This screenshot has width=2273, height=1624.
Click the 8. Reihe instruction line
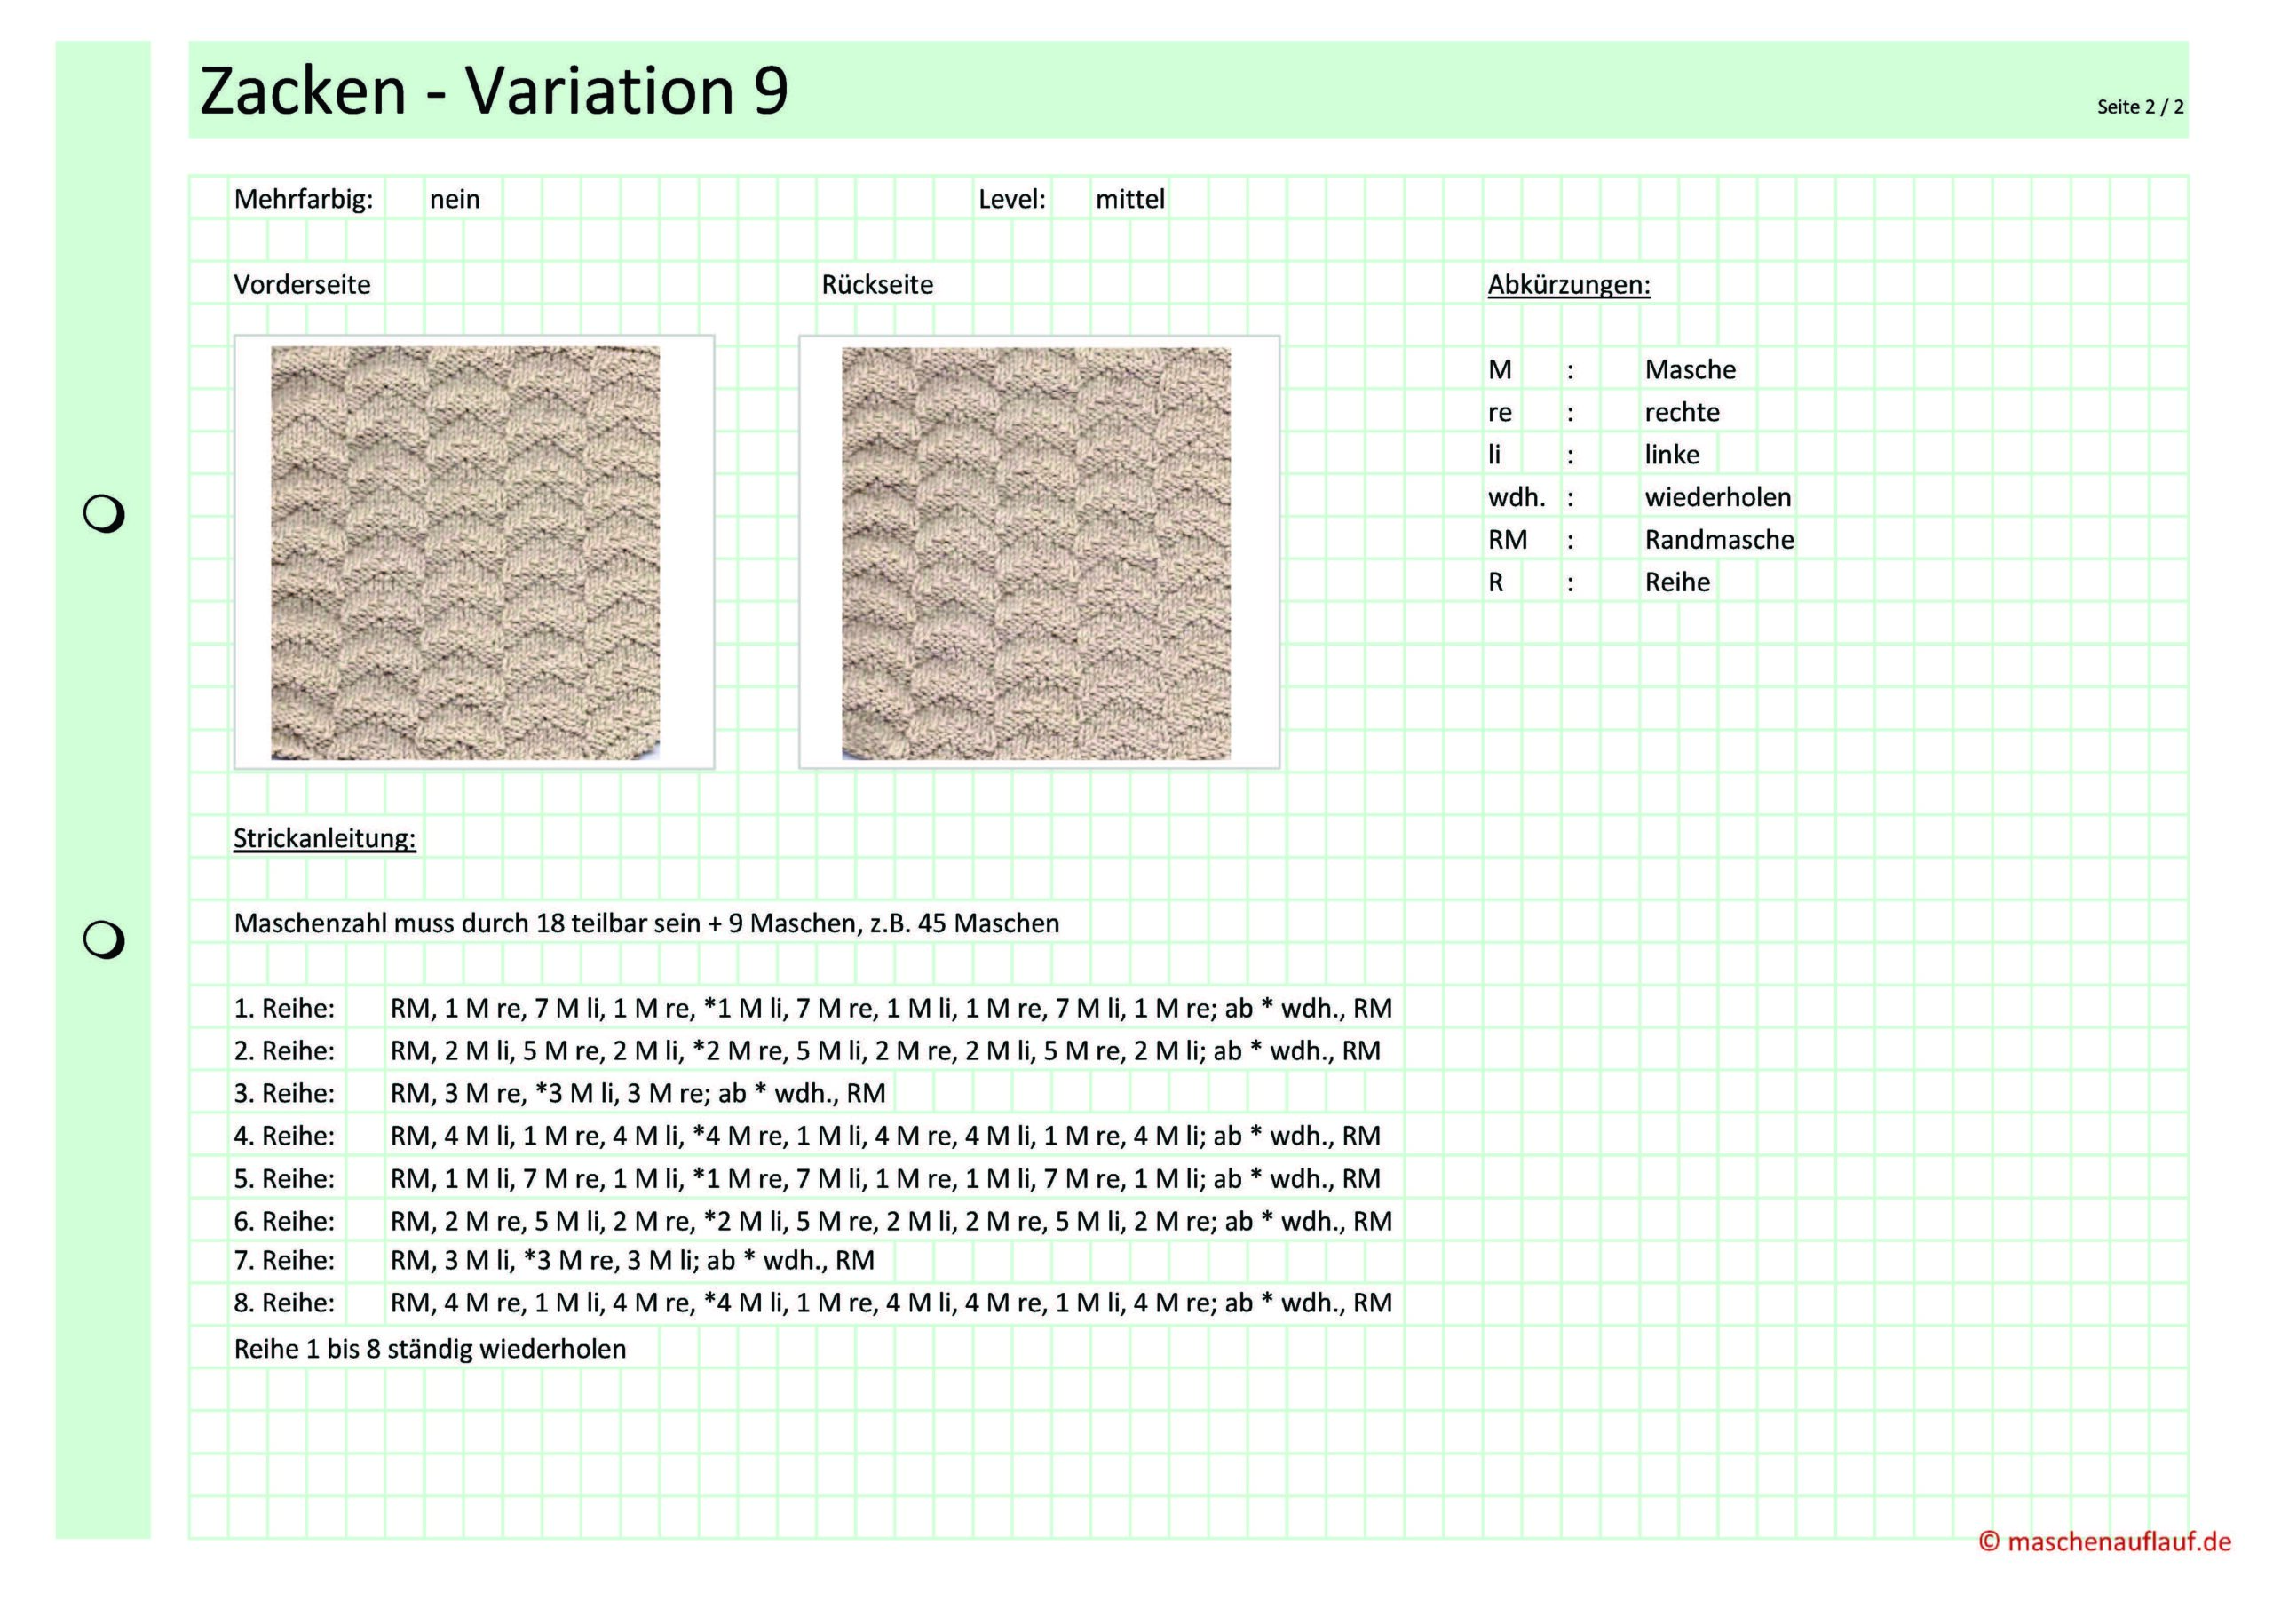[x=890, y=1302]
